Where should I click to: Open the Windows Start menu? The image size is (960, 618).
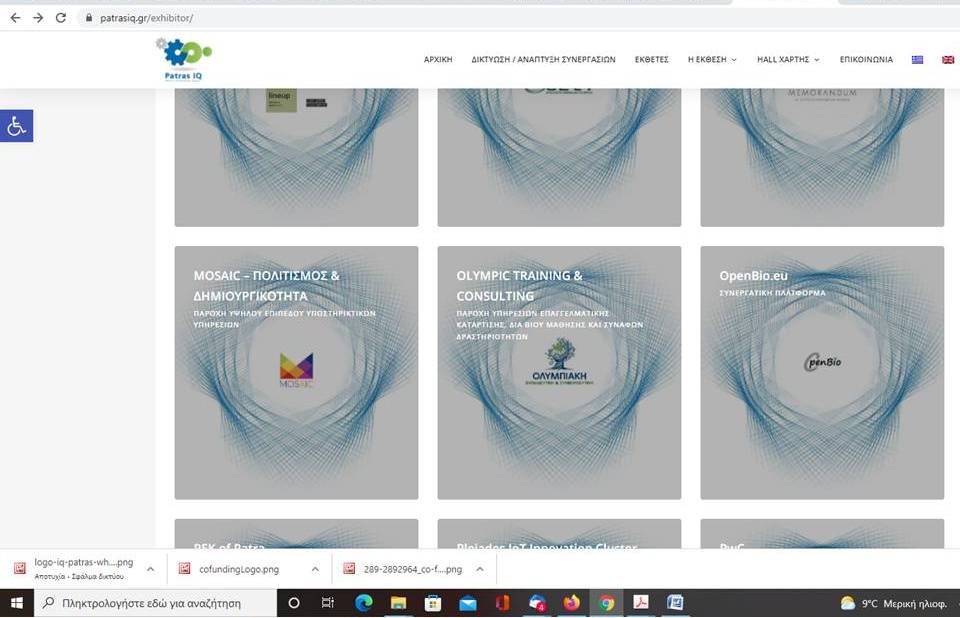click(x=17, y=603)
